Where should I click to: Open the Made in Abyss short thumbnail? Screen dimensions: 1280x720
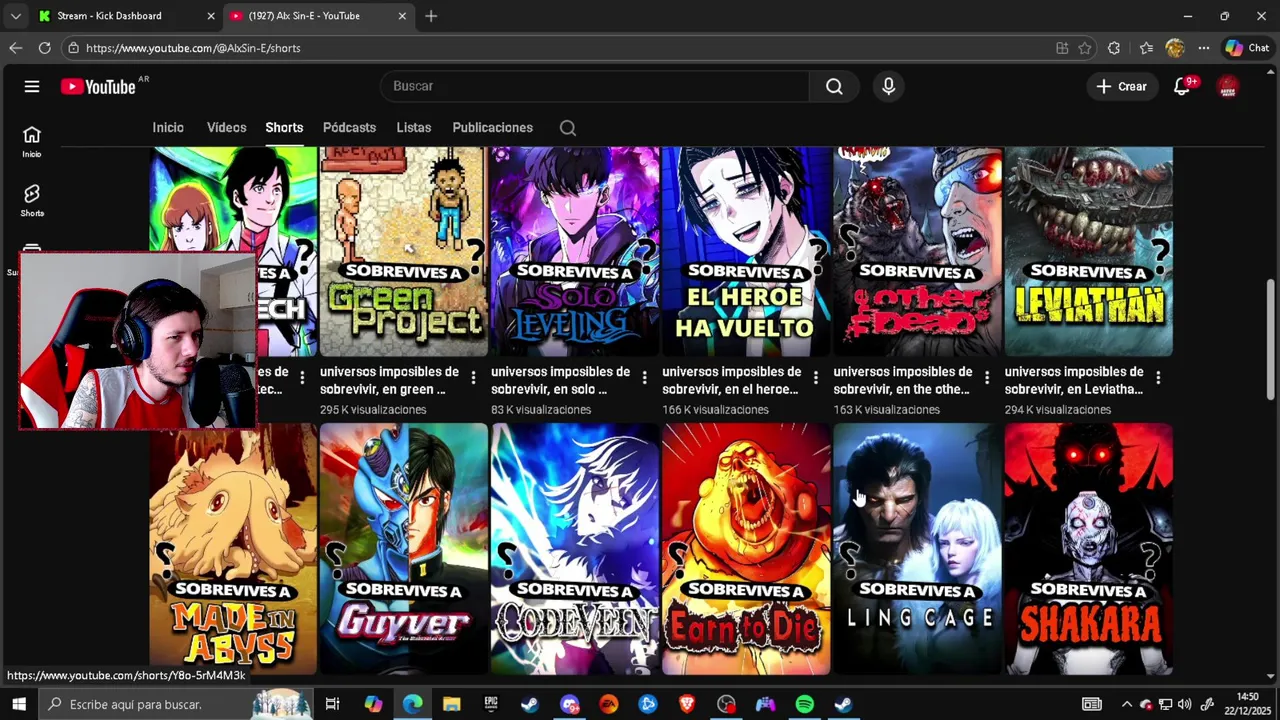[x=233, y=549]
